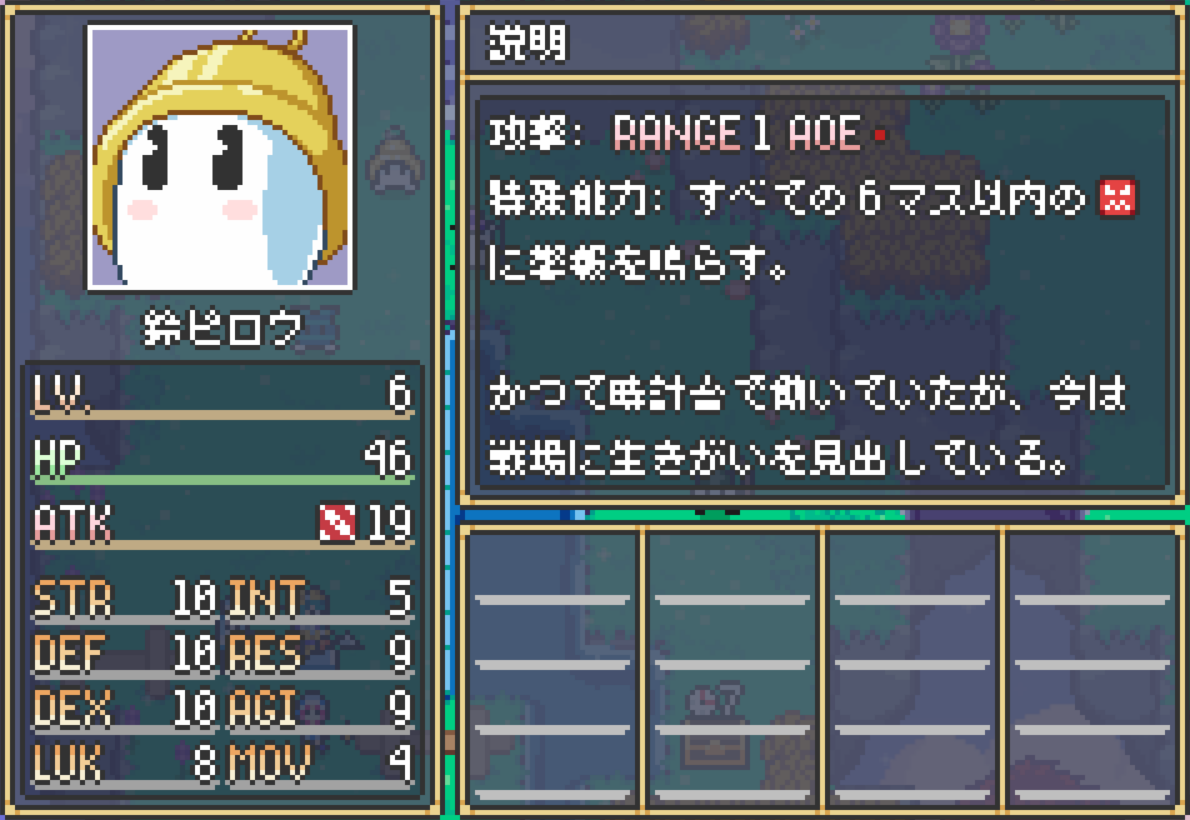Screen dimensions: 1190x820
Task: Click the small red AOE range dot
Action: pos(880,135)
